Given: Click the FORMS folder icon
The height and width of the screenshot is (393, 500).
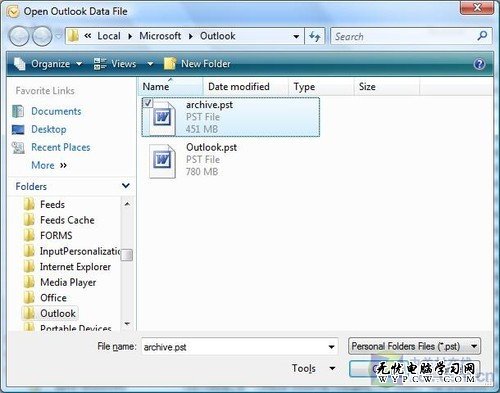Looking at the screenshot, I should pos(29,235).
